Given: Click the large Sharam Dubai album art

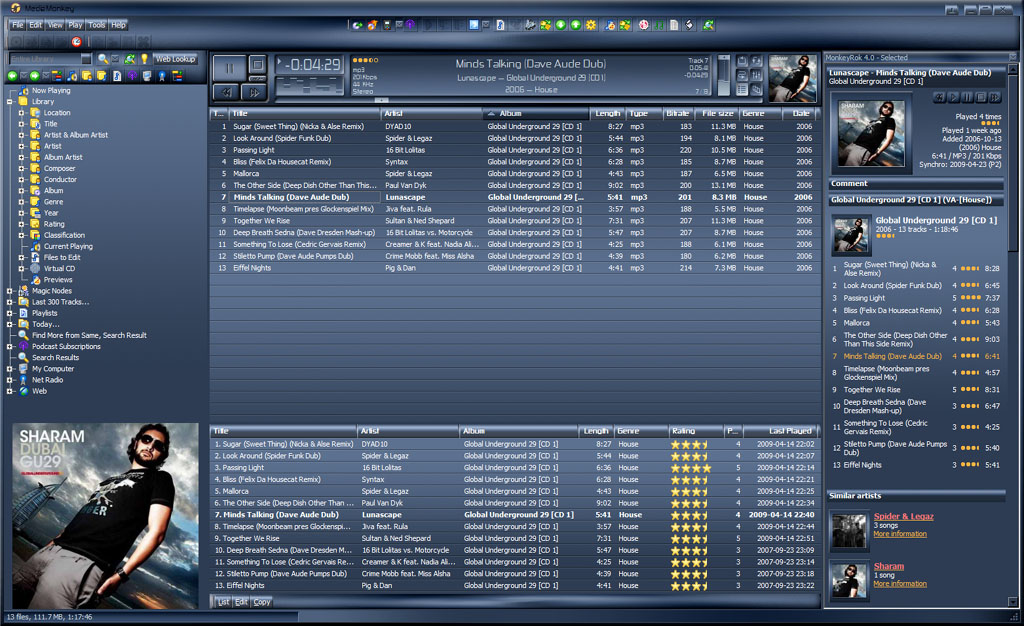Looking at the screenshot, I should pyautogui.click(x=105, y=516).
